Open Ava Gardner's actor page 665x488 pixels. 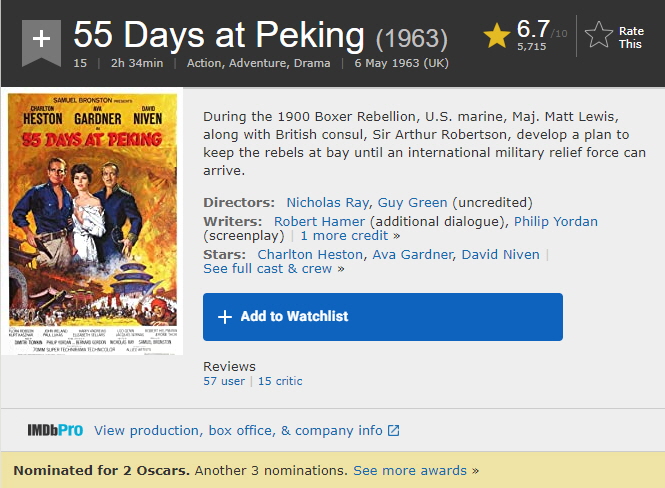point(414,254)
